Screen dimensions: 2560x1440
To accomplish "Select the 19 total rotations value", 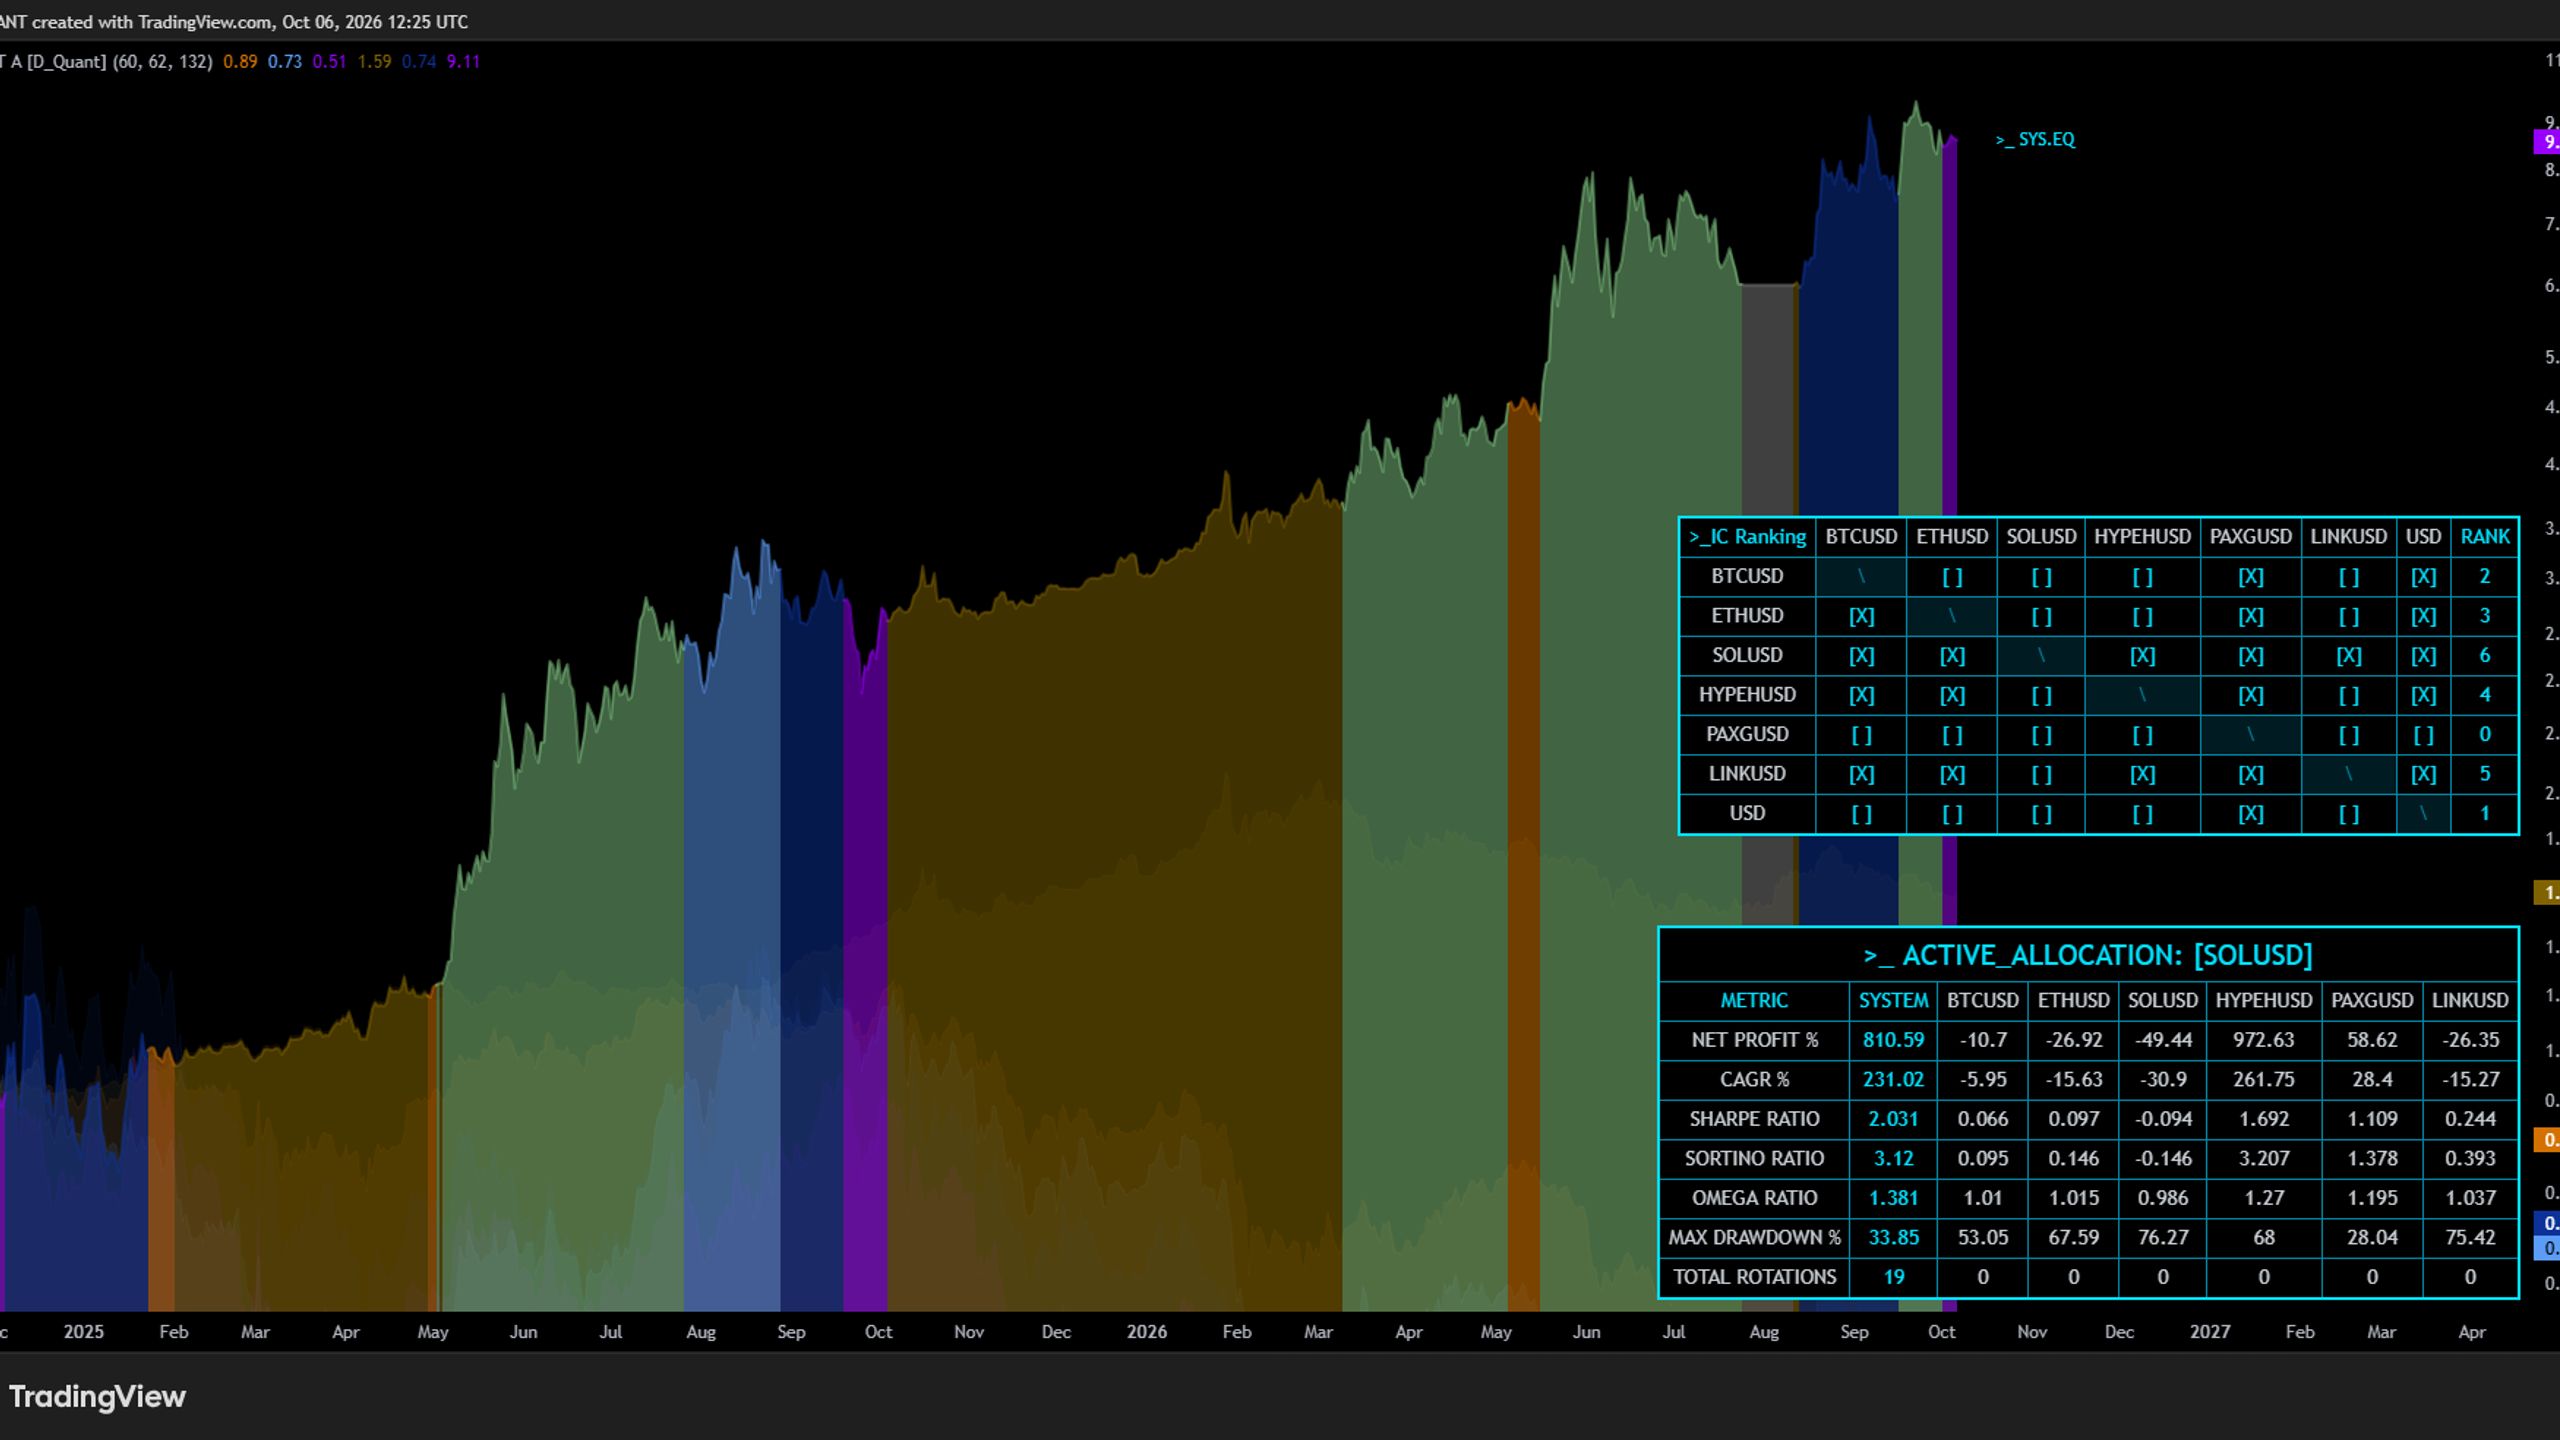I will (1893, 1277).
